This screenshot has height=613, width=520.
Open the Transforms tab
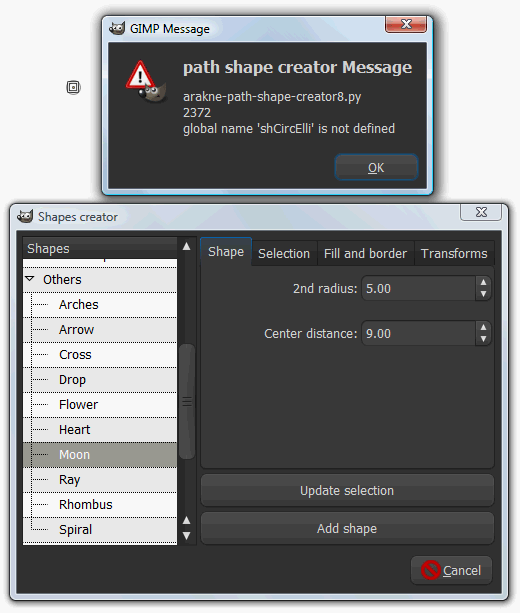tap(454, 253)
